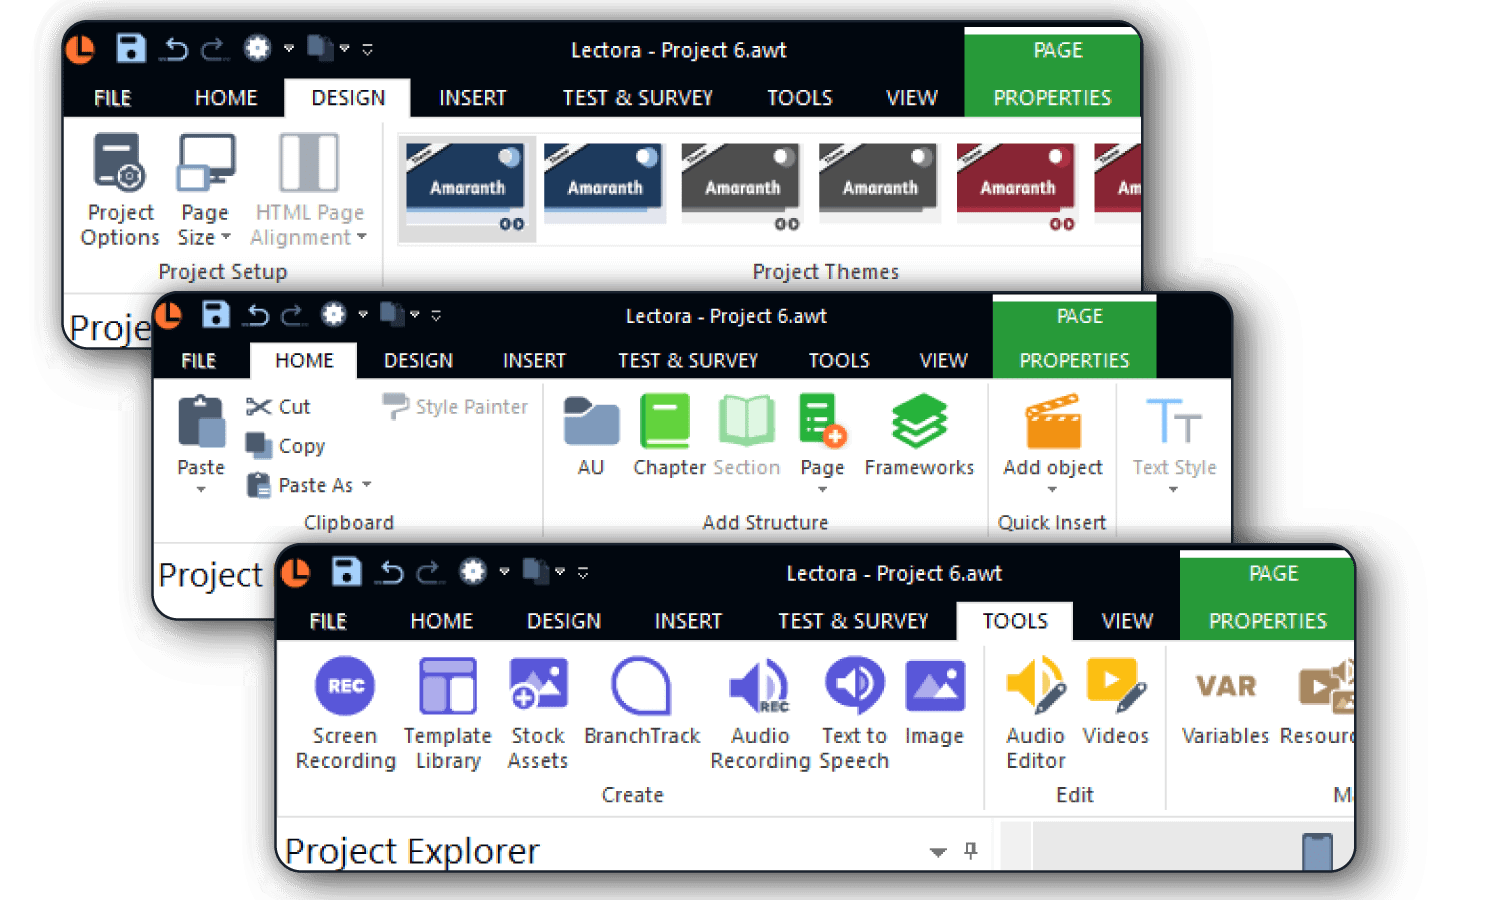Choose first gray Amaranth theme

[742, 187]
